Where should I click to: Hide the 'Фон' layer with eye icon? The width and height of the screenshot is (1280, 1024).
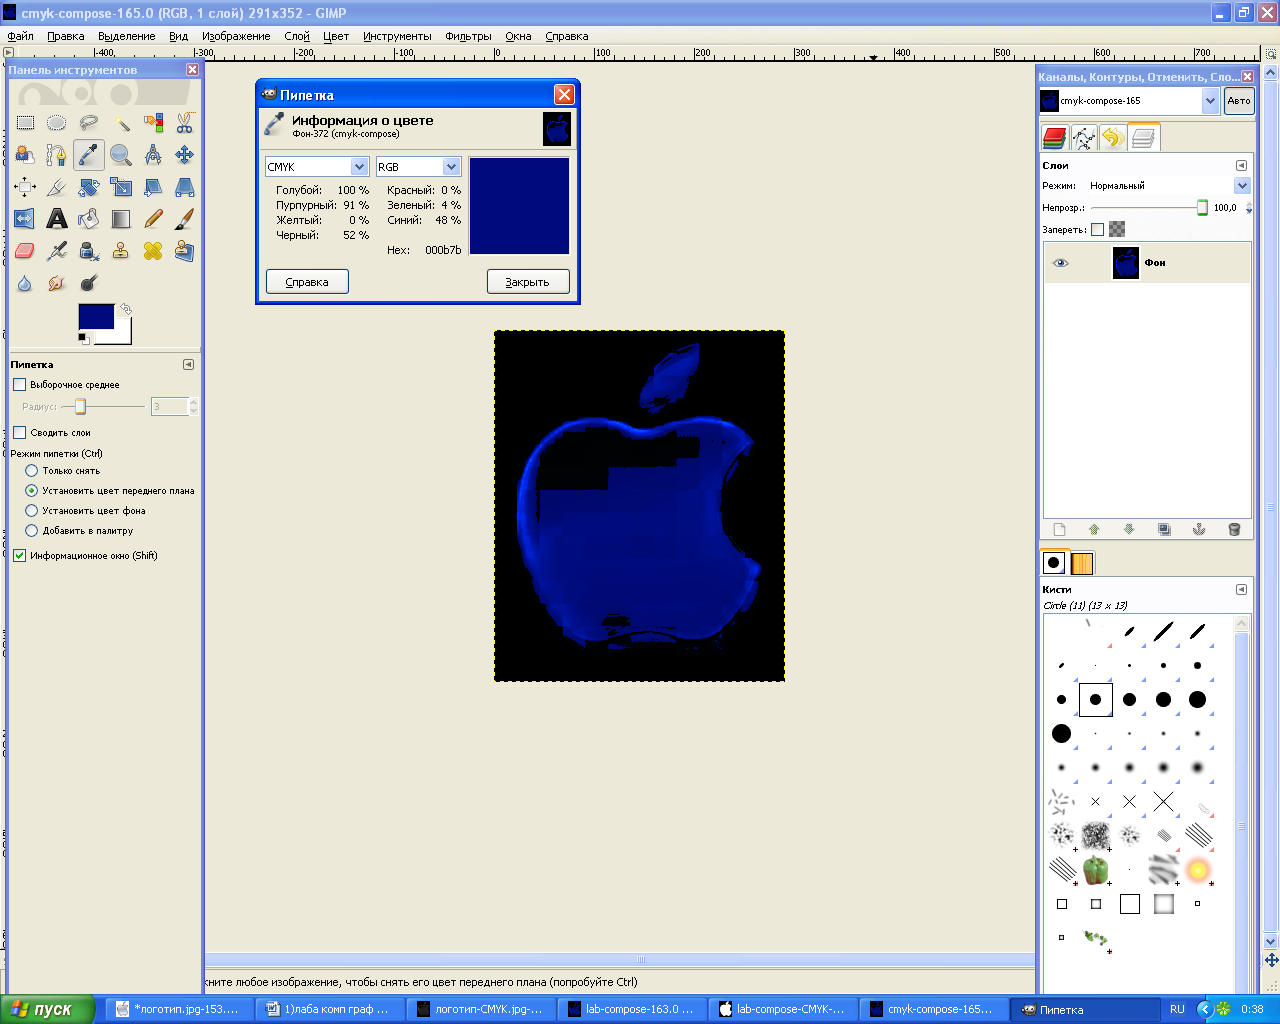pos(1061,263)
